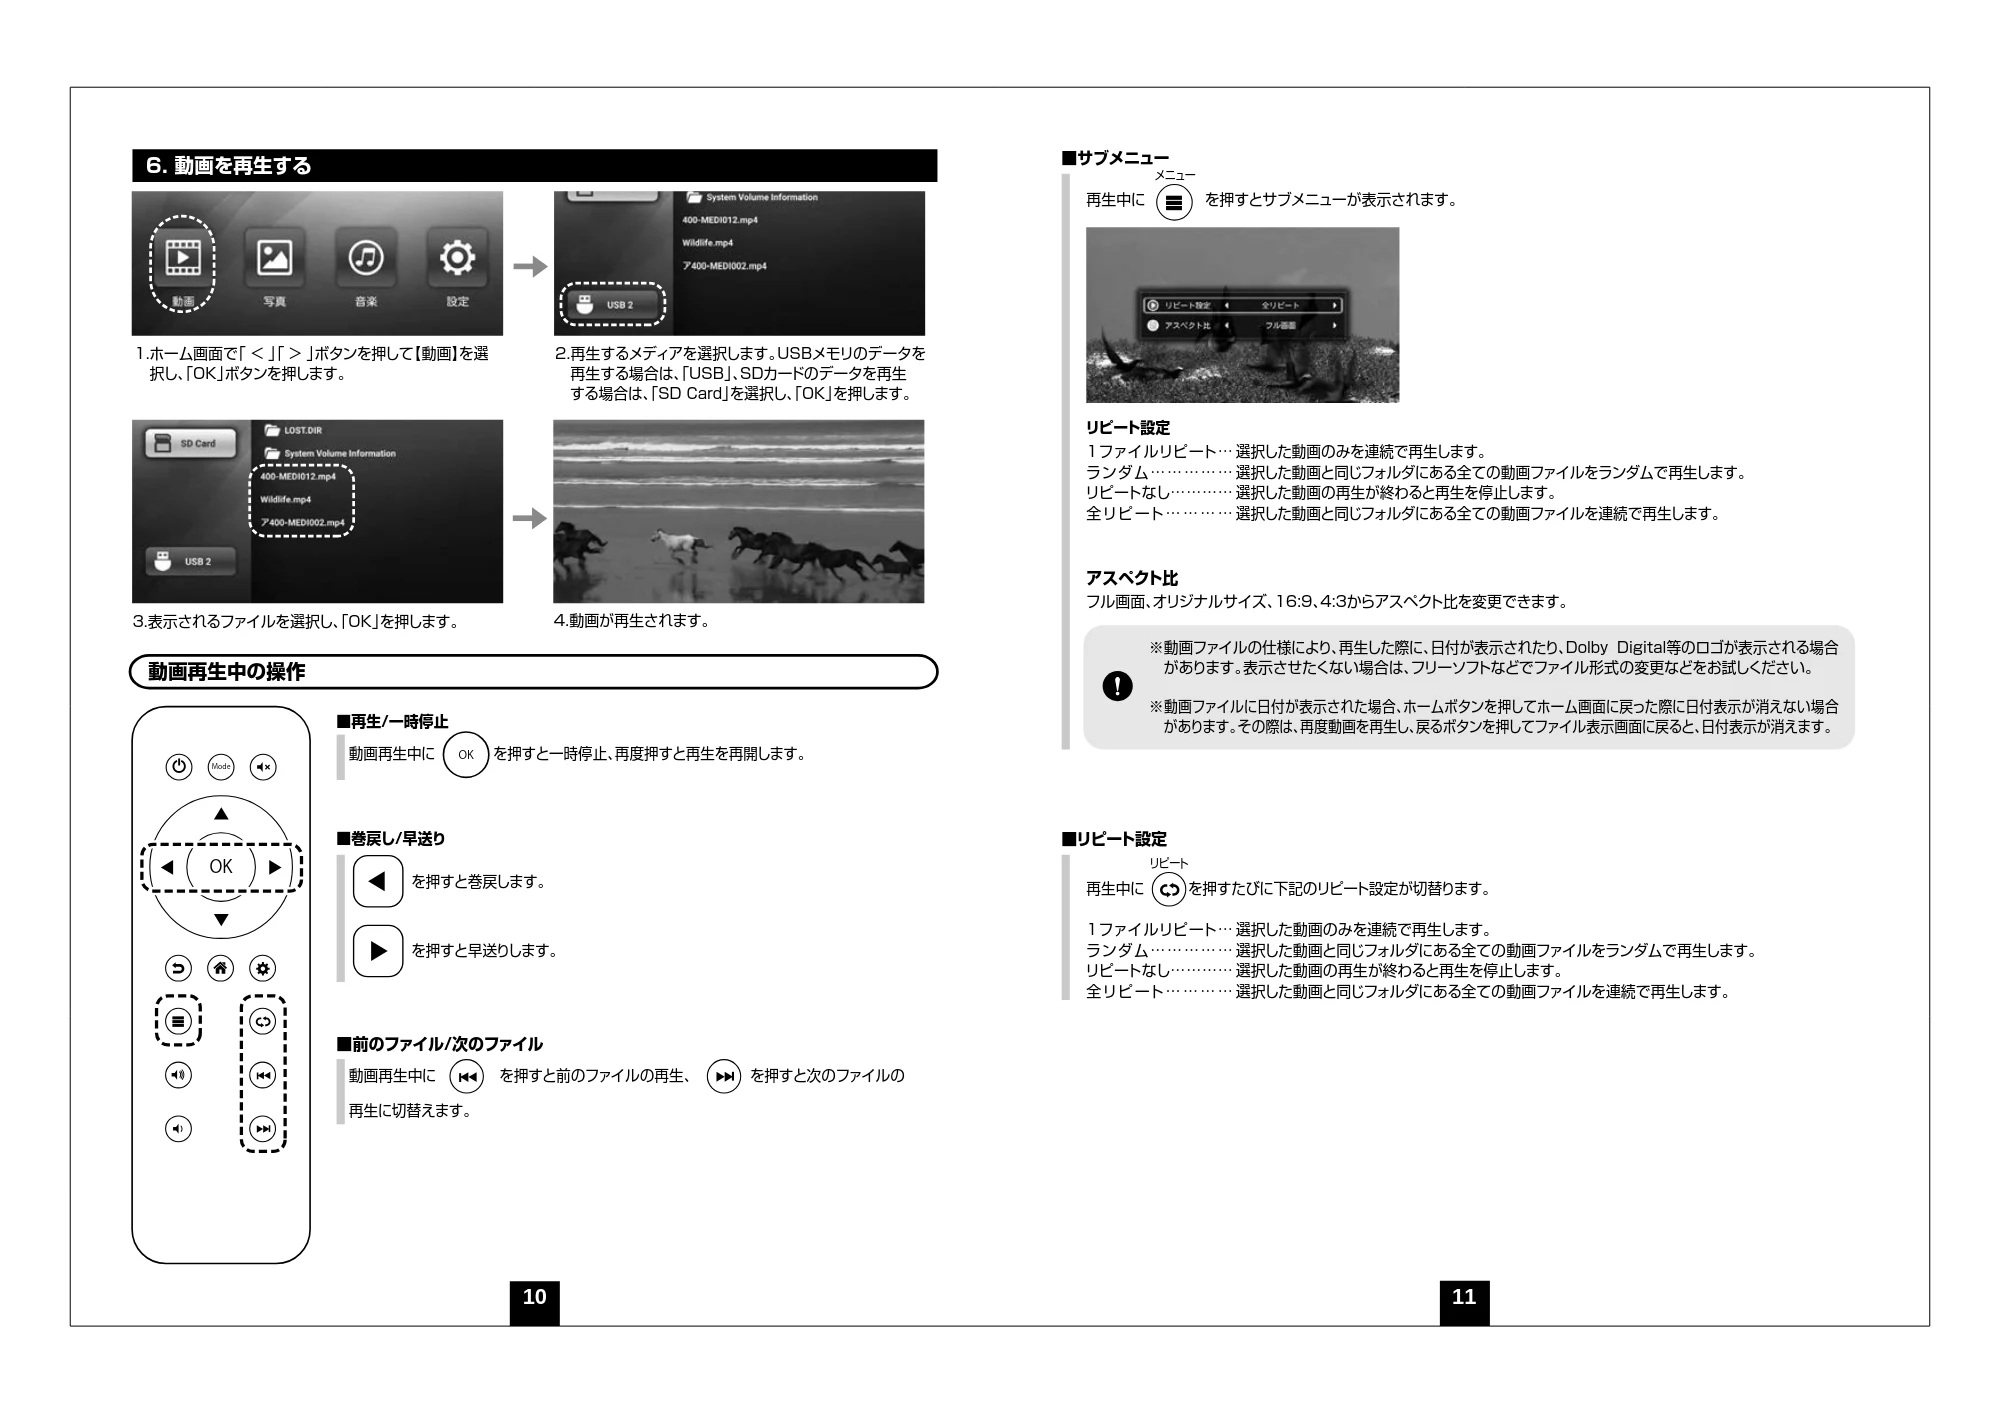Select the アスペクト比 row in the submenu screenshot
This screenshot has width=2000, height=1414.
(x=1242, y=325)
